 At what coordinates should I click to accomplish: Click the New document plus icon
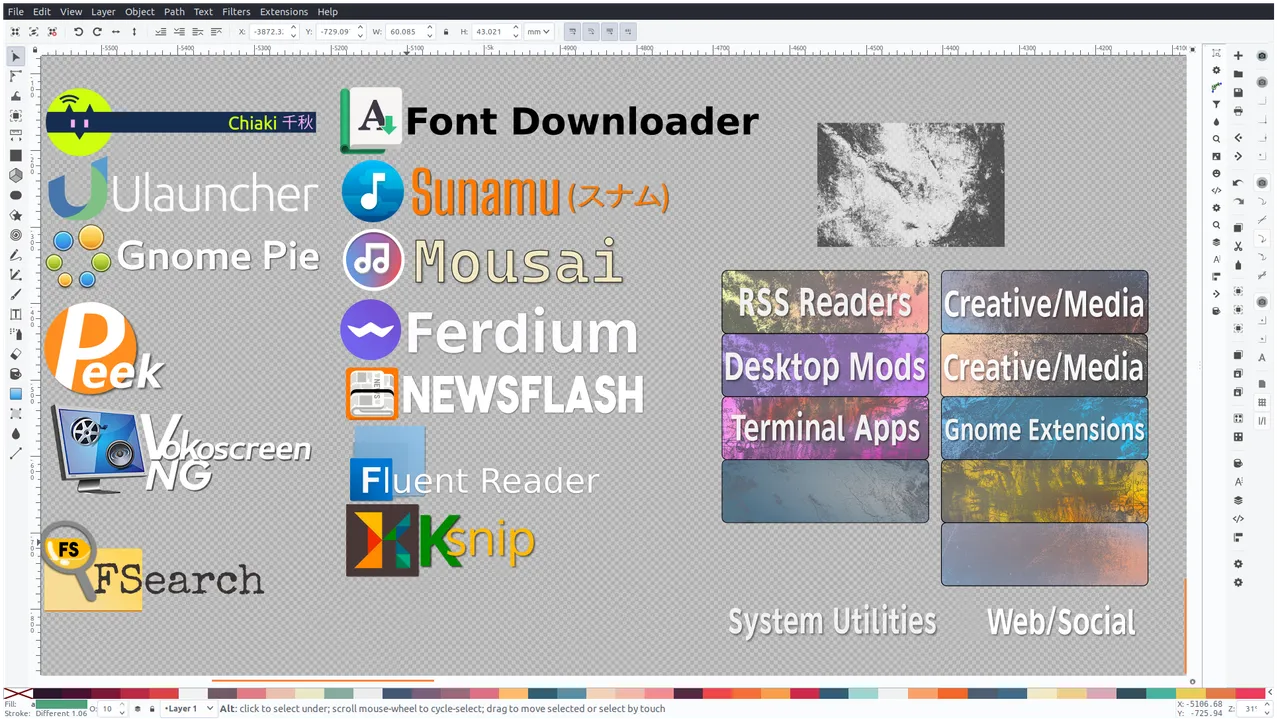(1238, 56)
